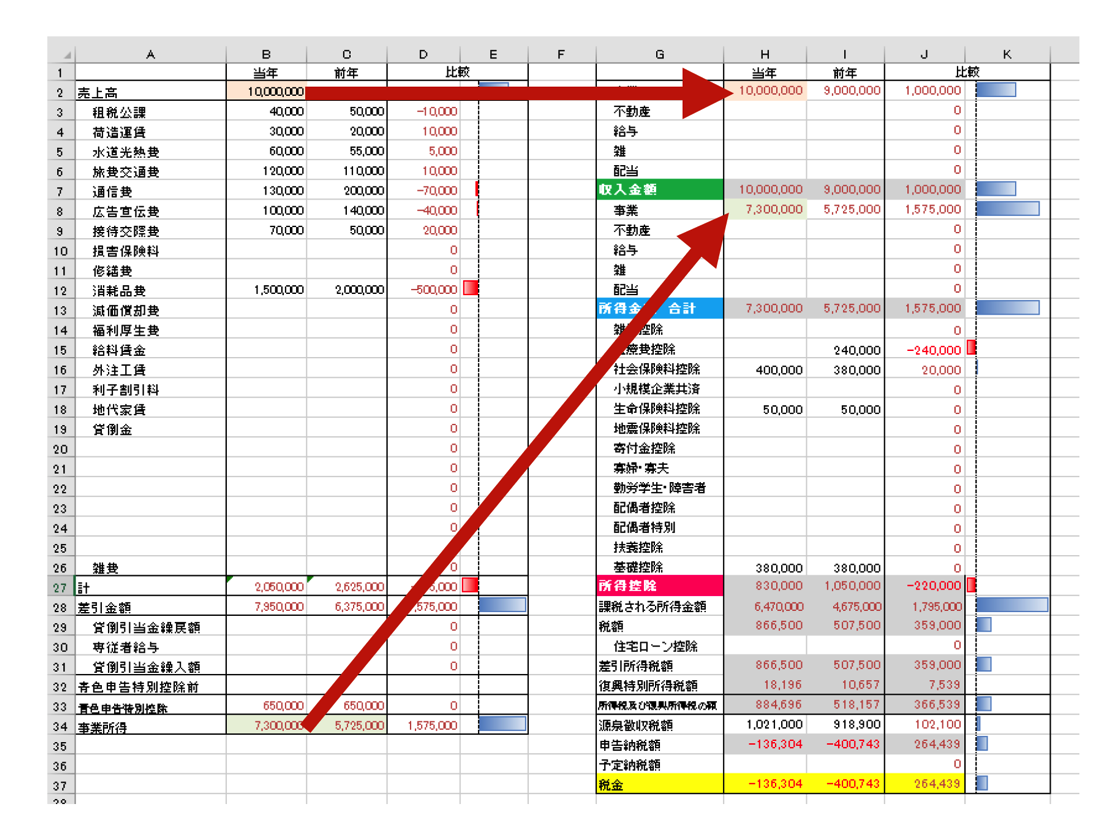Click the 前年 header in column I
The image size is (1098, 822).
845,73
